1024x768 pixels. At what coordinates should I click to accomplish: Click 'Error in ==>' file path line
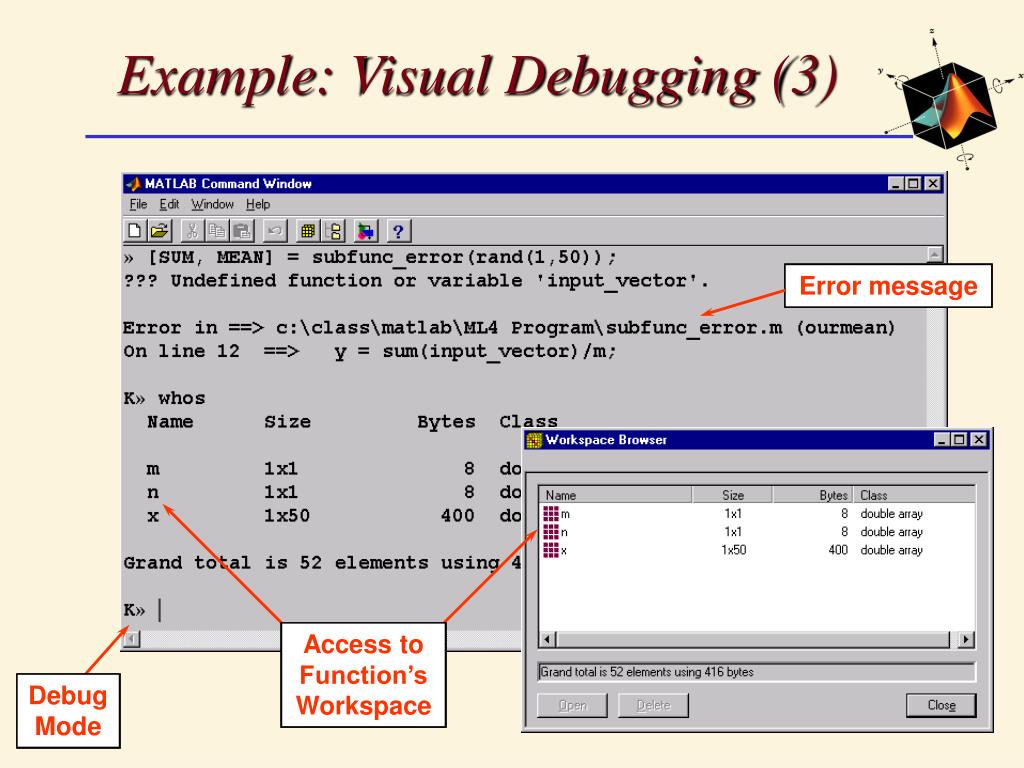pyautogui.click(x=509, y=328)
